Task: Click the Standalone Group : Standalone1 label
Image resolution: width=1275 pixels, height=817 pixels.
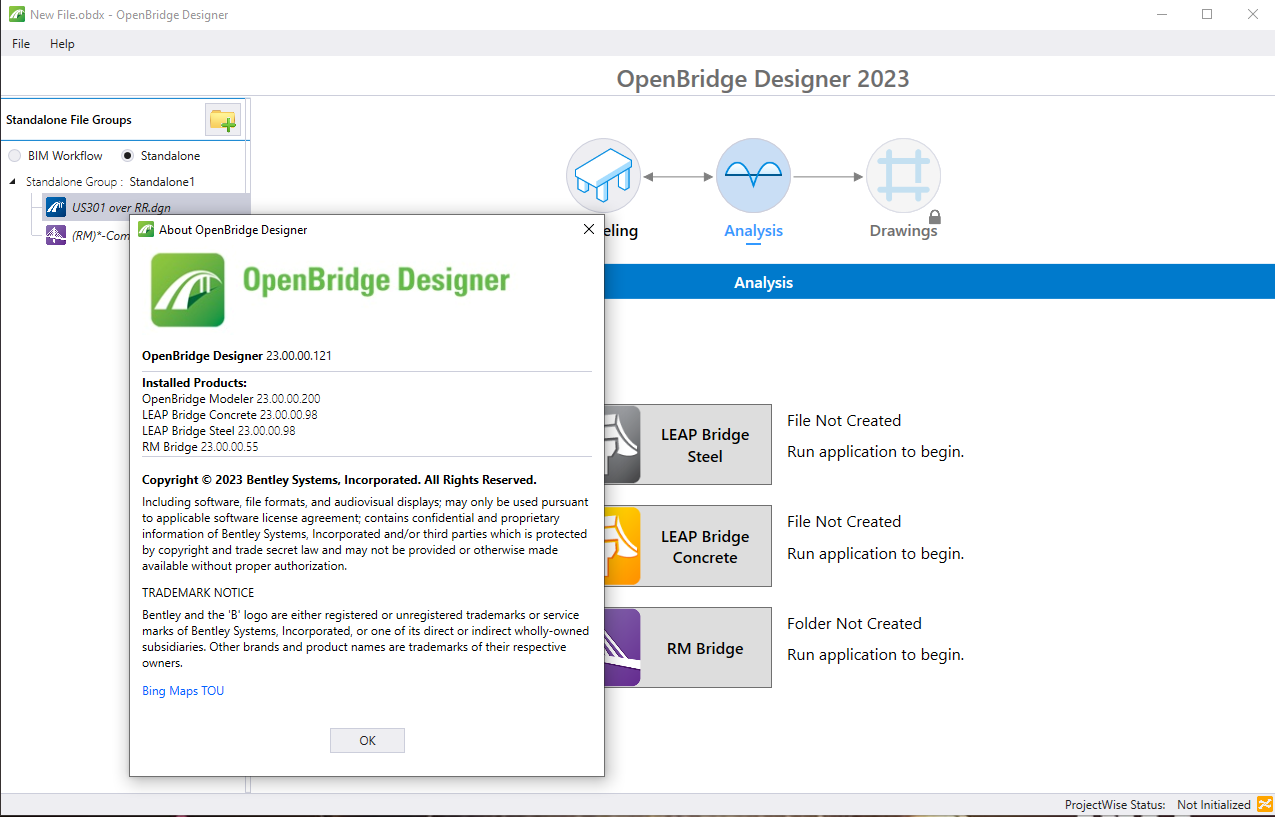Action: coord(110,182)
